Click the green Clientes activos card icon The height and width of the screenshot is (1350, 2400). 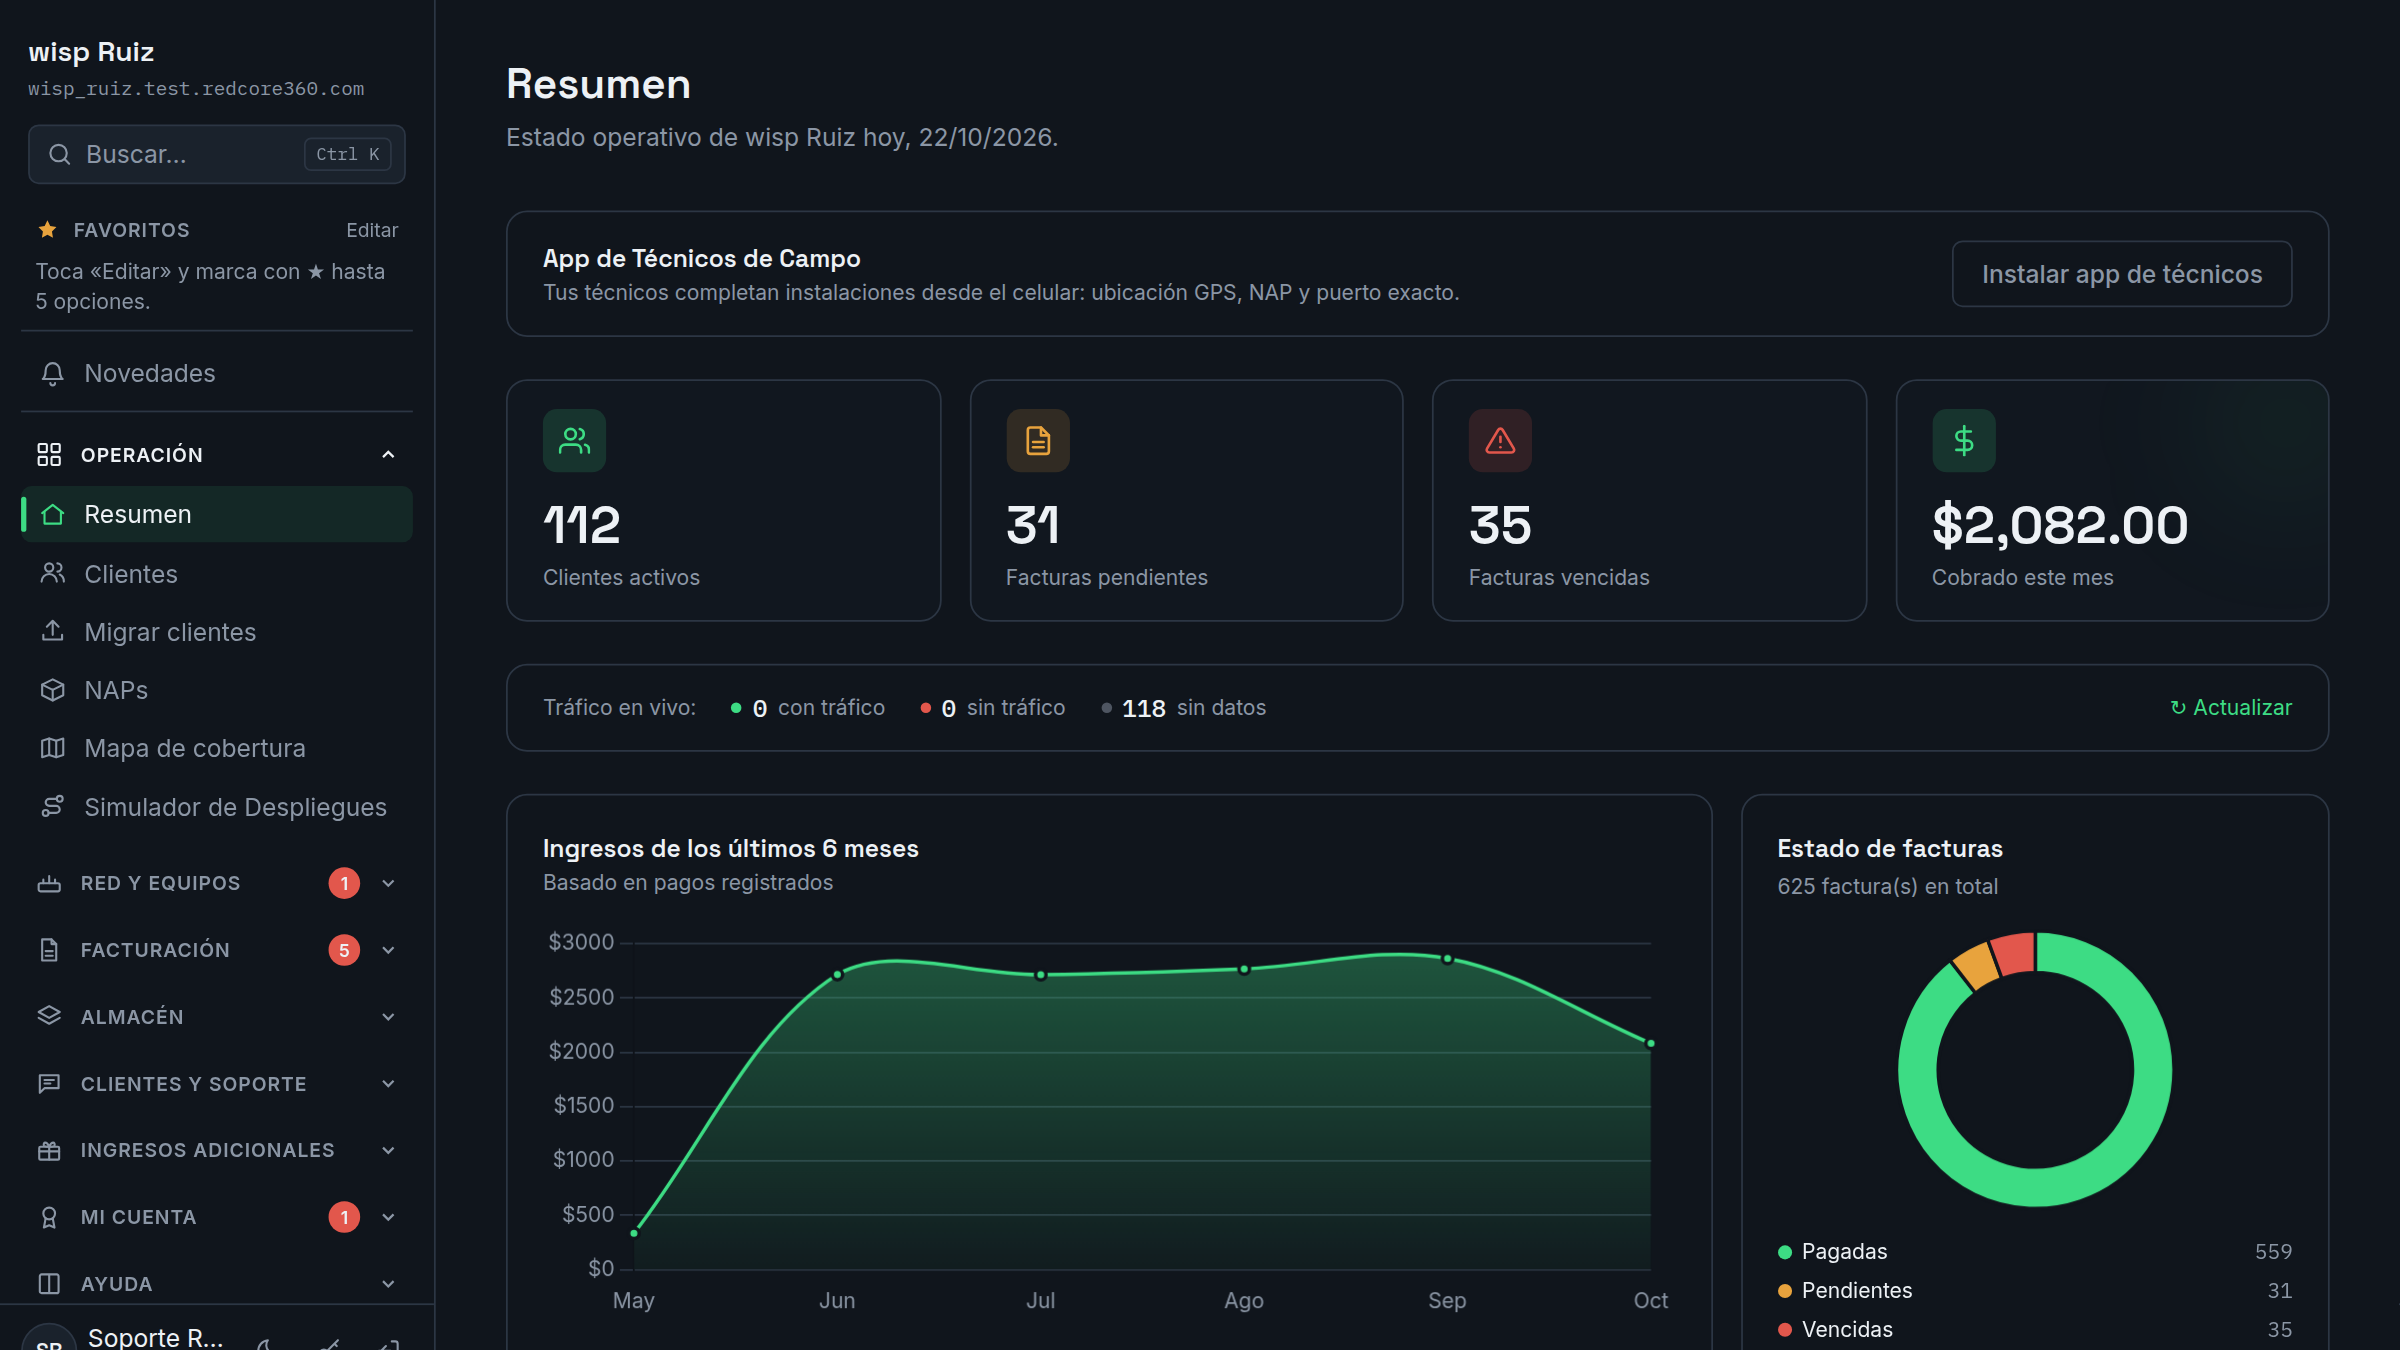coord(574,440)
